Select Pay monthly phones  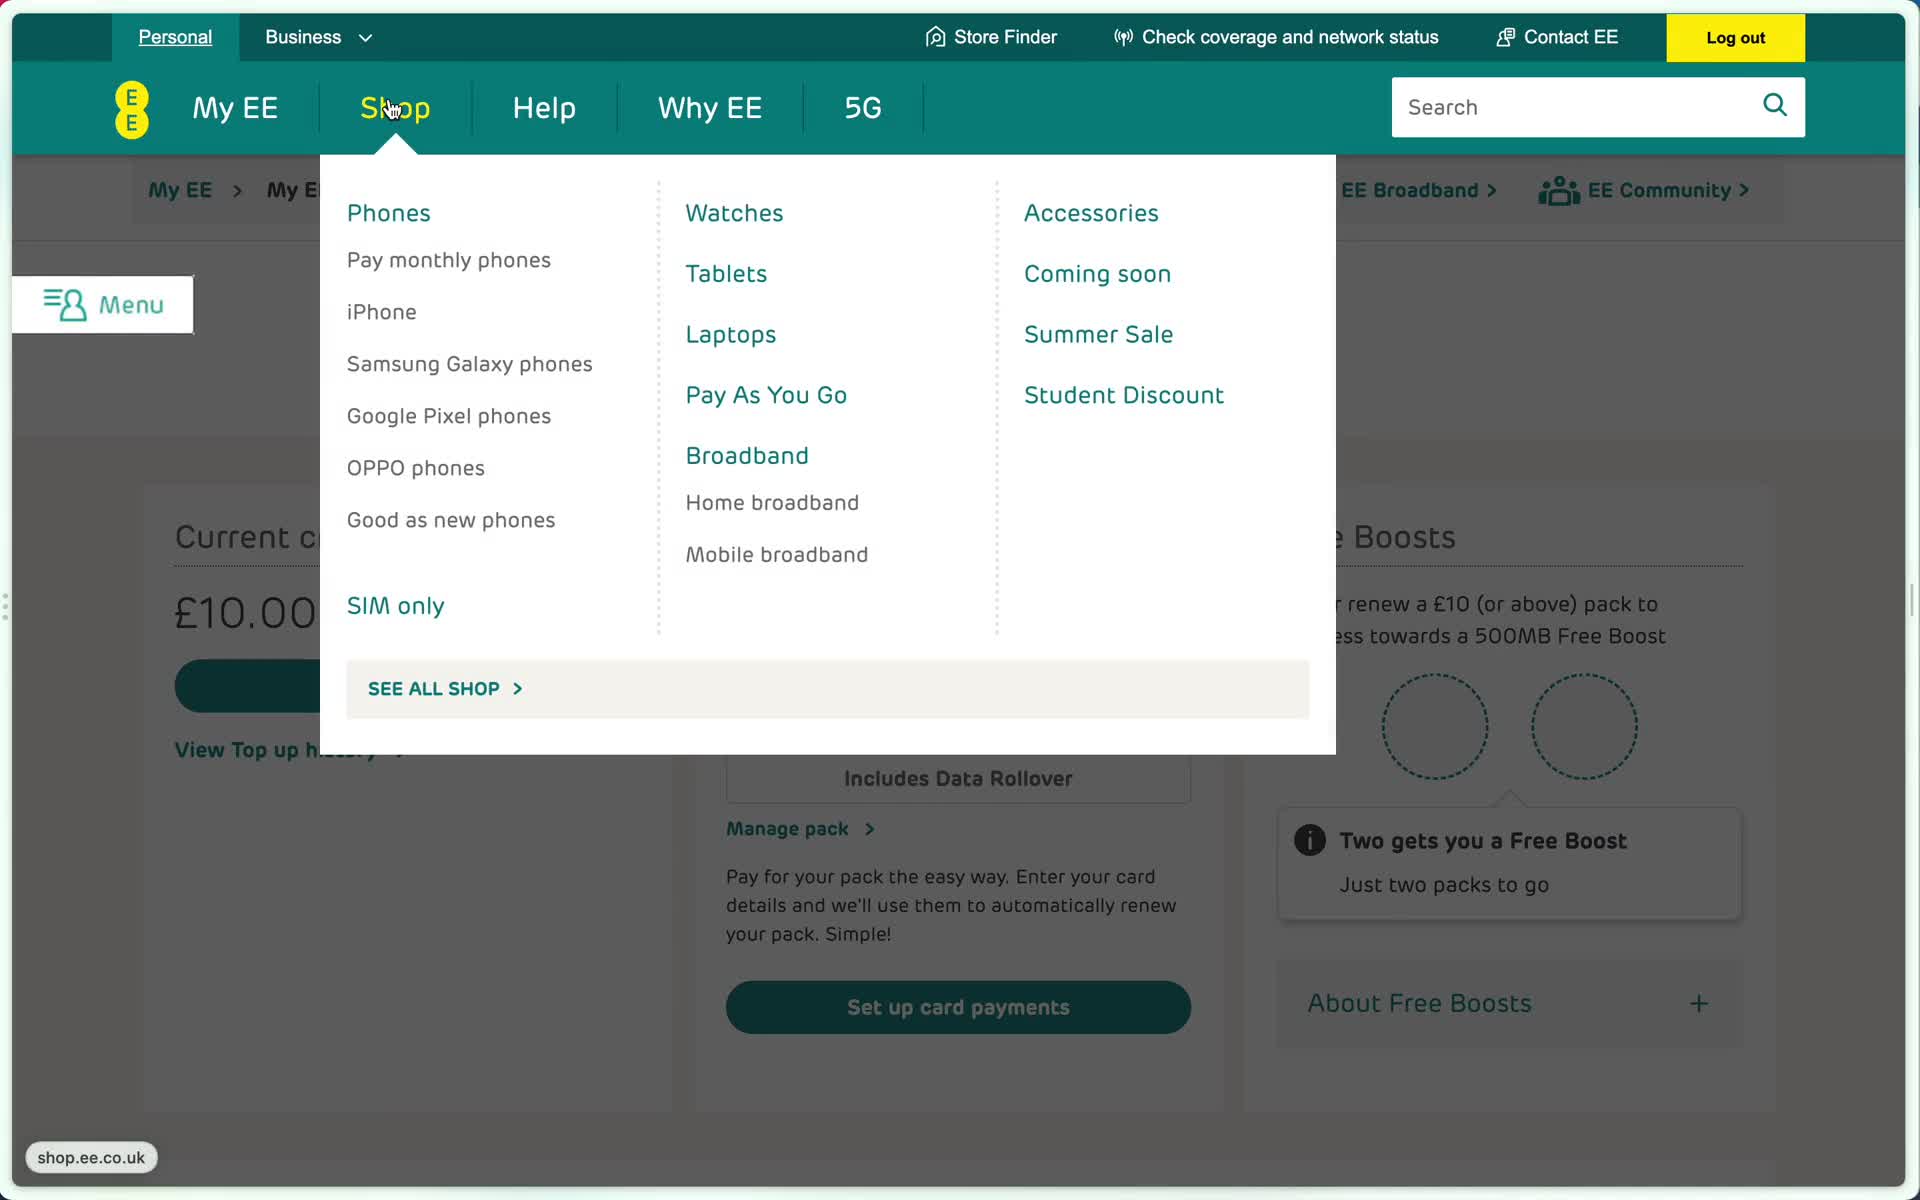coord(448,260)
